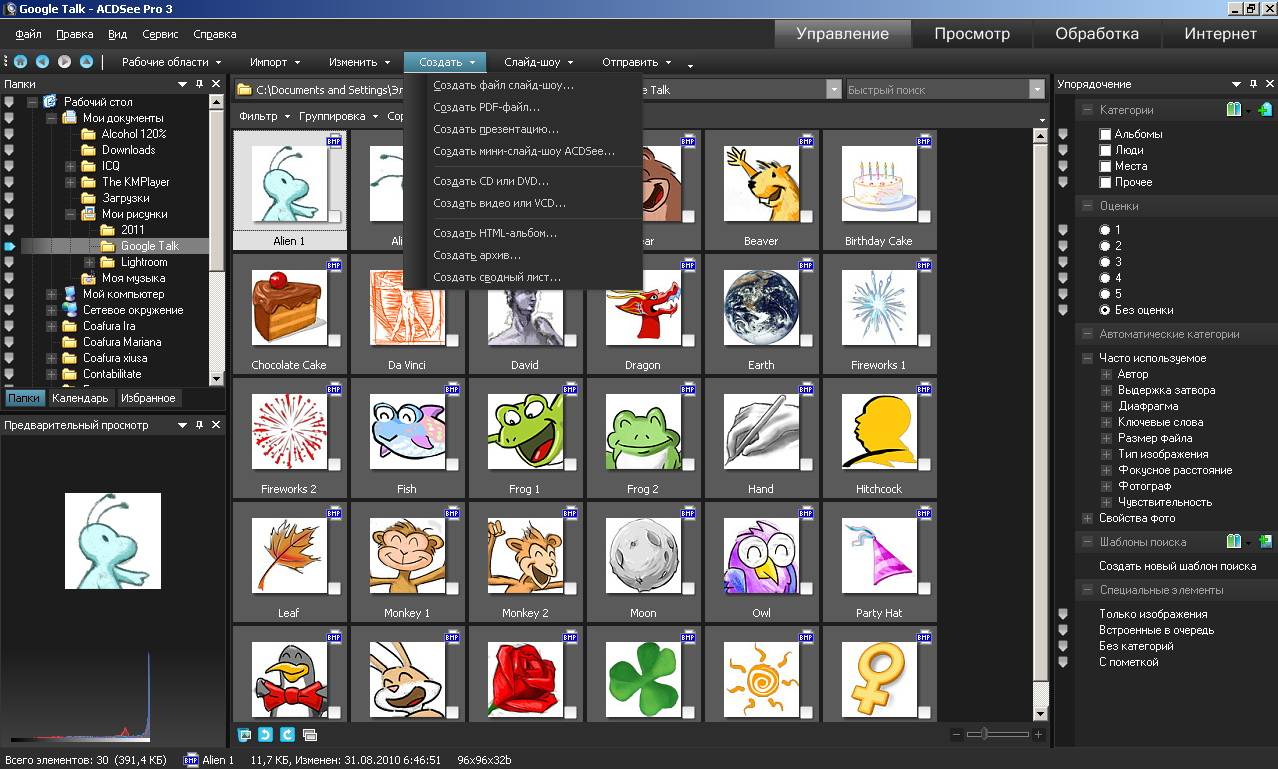Click the zoom in plus icon
Image resolution: width=1278 pixels, height=769 pixels.
(x=1038, y=735)
